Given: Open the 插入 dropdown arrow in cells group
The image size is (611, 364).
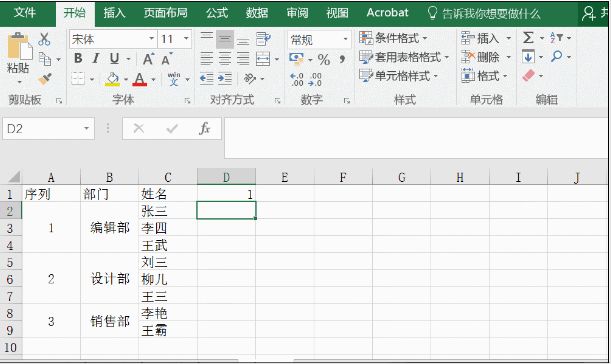Looking at the screenshot, I should (x=509, y=38).
